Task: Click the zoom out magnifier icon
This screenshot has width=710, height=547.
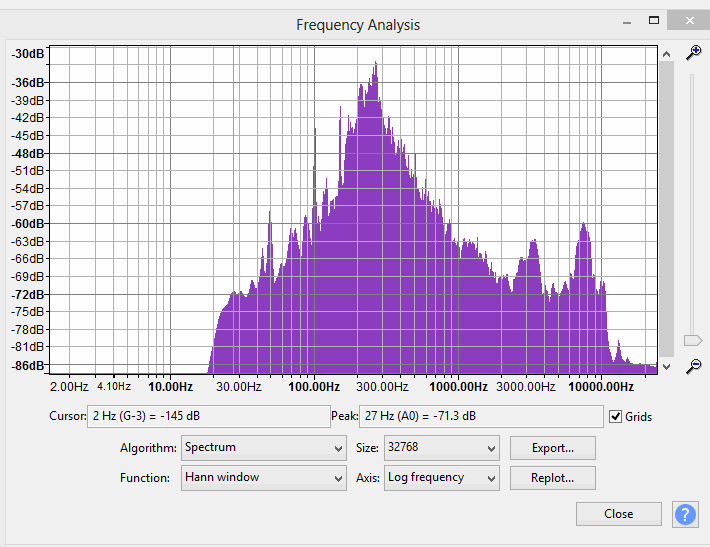Action: tap(693, 366)
